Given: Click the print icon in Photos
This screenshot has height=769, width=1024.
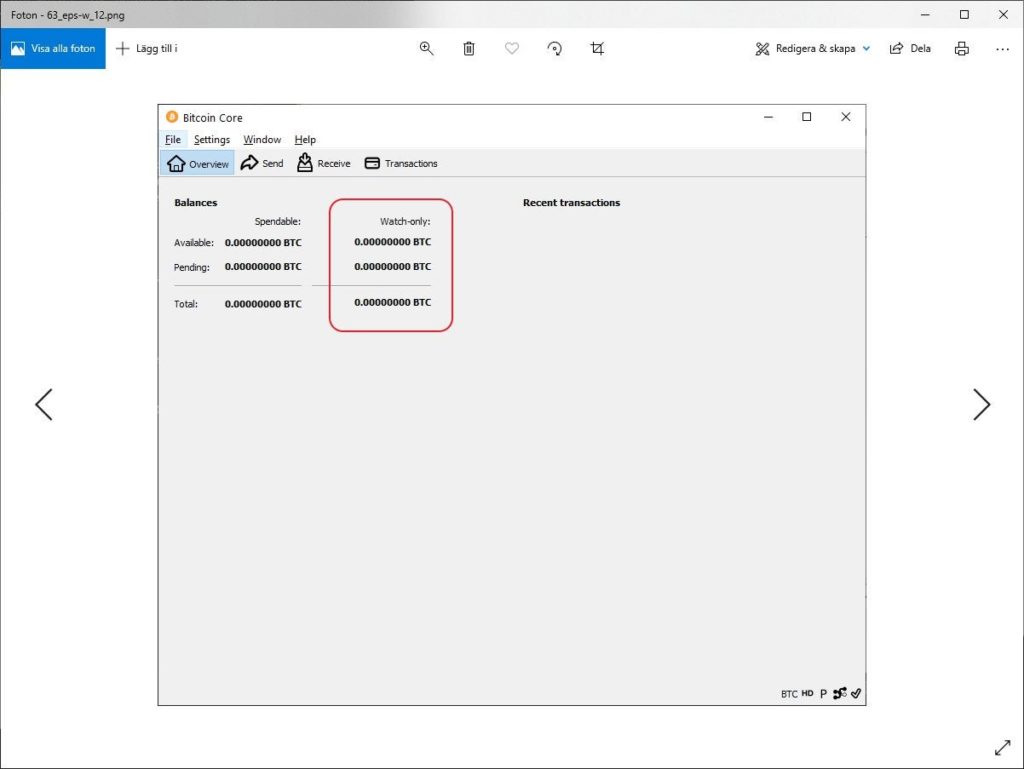Looking at the screenshot, I should pos(961,48).
